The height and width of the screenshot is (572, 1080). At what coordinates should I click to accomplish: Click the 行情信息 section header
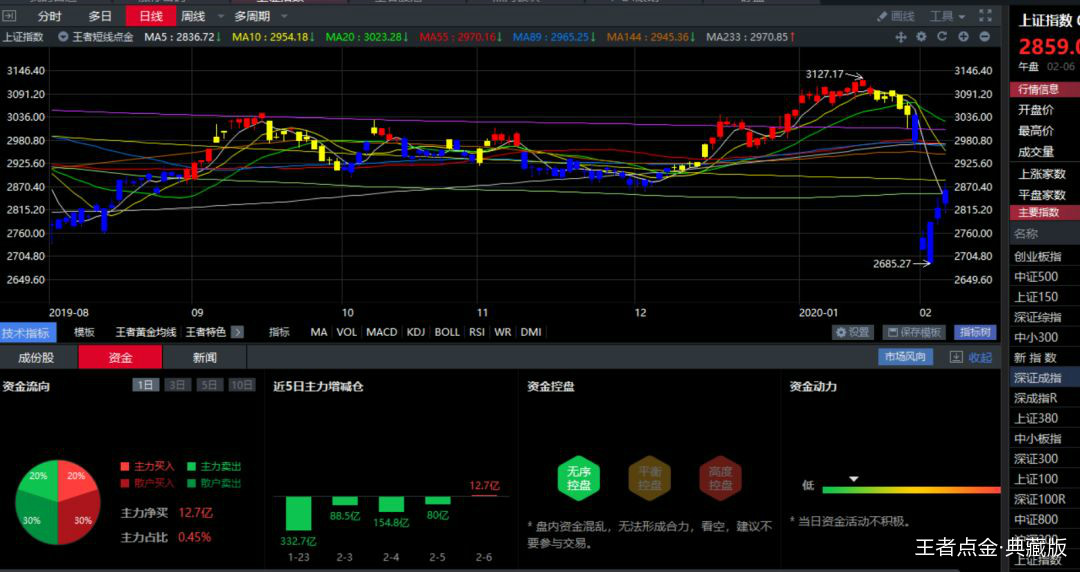[1044, 89]
